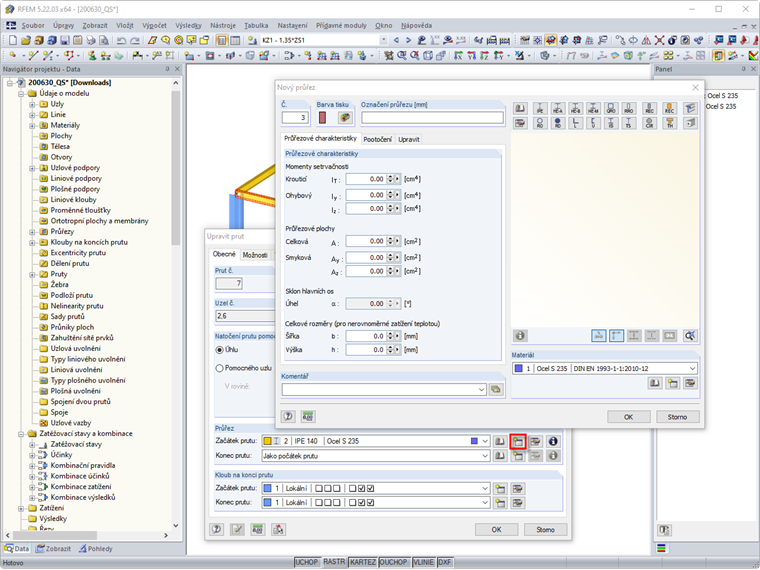The width and height of the screenshot is (760, 570).
Task: Open the Materiál Ocel S 235 dropdown
Action: (x=692, y=368)
